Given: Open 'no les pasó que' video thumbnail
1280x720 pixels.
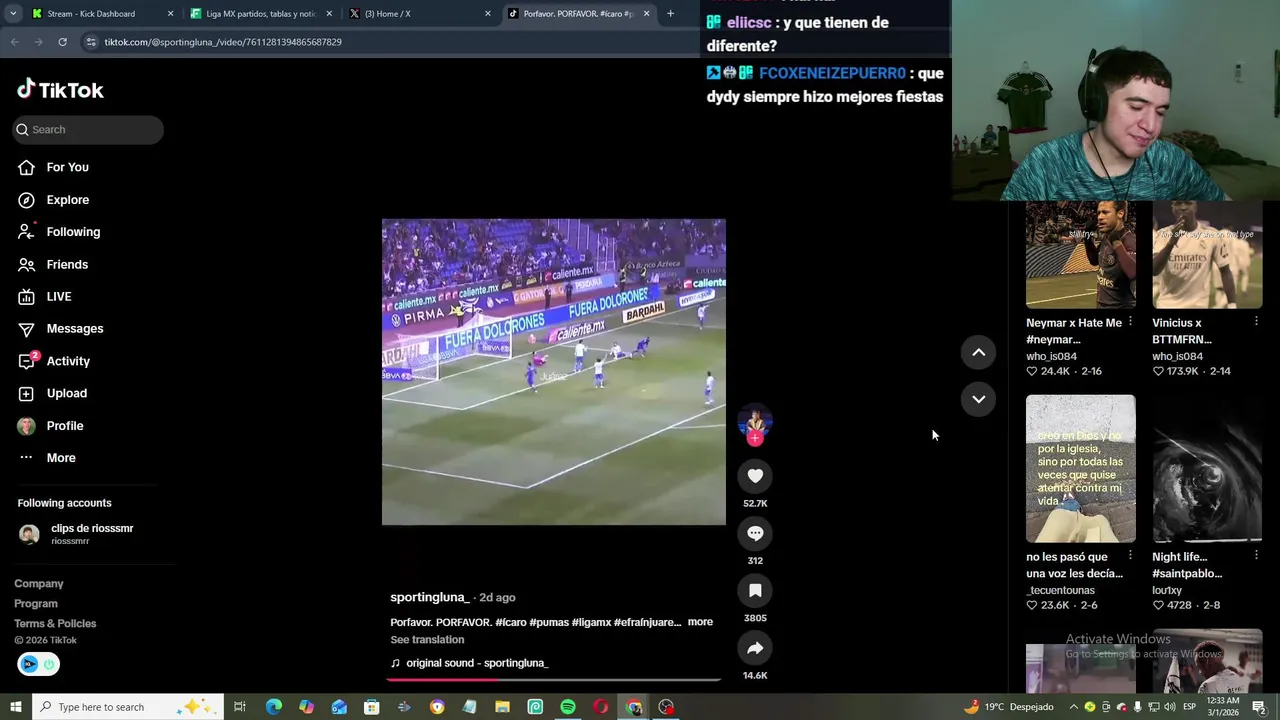Looking at the screenshot, I should click(x=1080, y=468).
